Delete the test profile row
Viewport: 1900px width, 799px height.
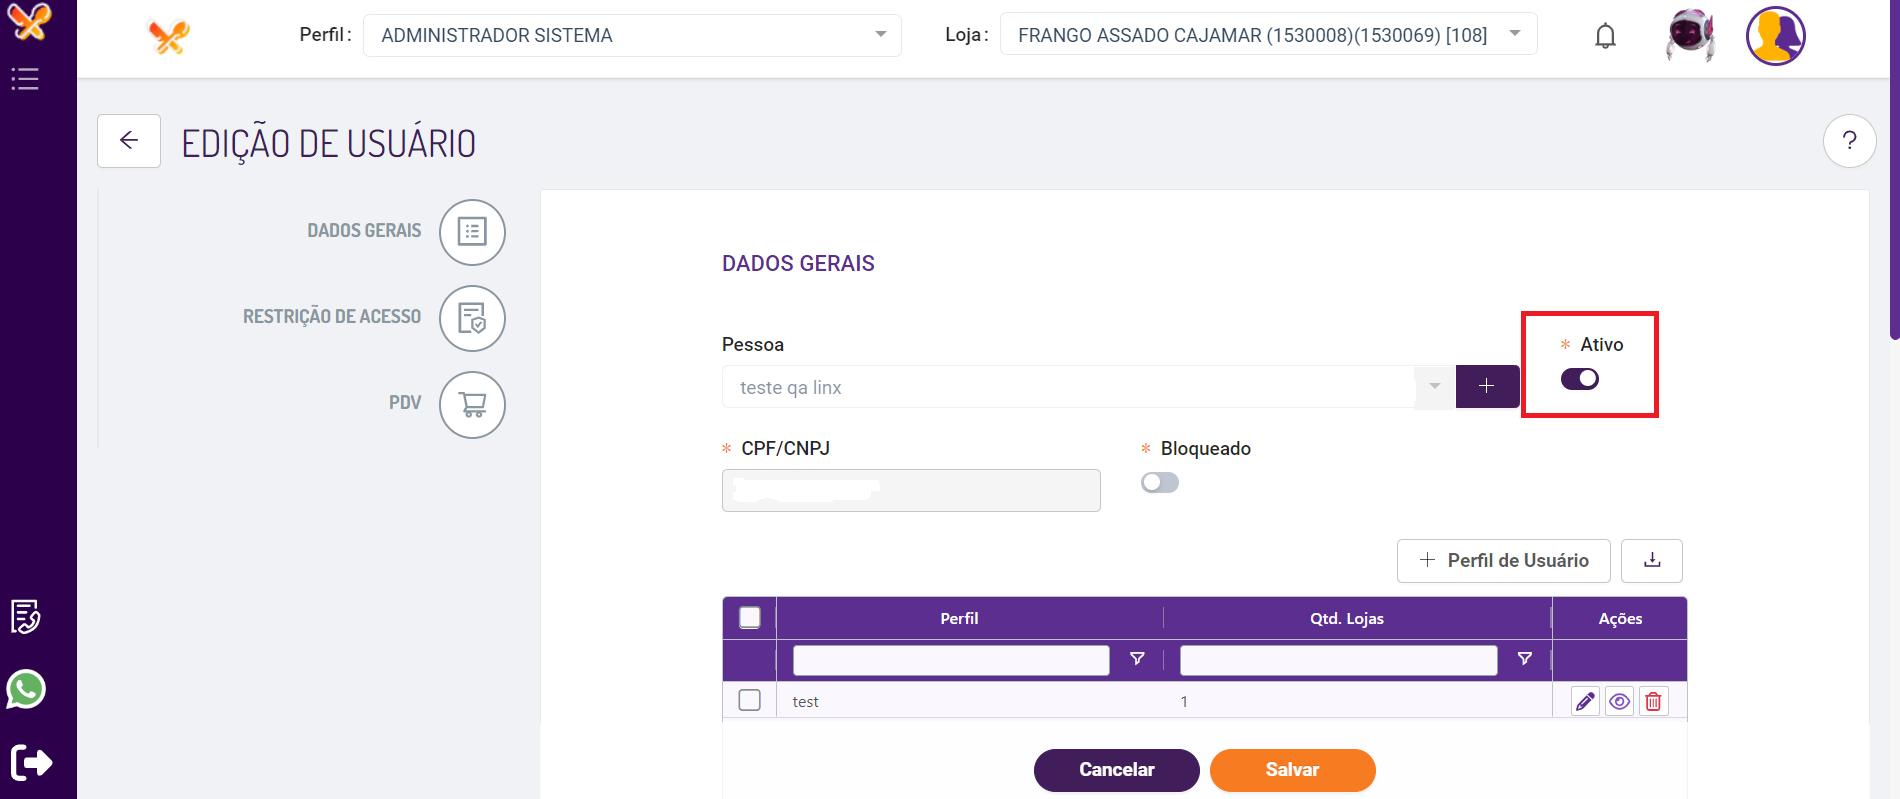1653,702
